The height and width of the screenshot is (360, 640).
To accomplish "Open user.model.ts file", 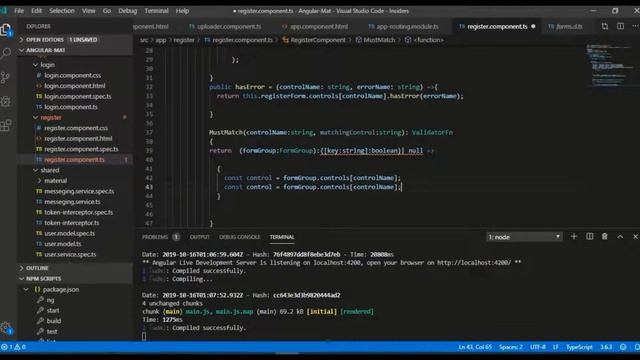I will click(x=63, y=244).
